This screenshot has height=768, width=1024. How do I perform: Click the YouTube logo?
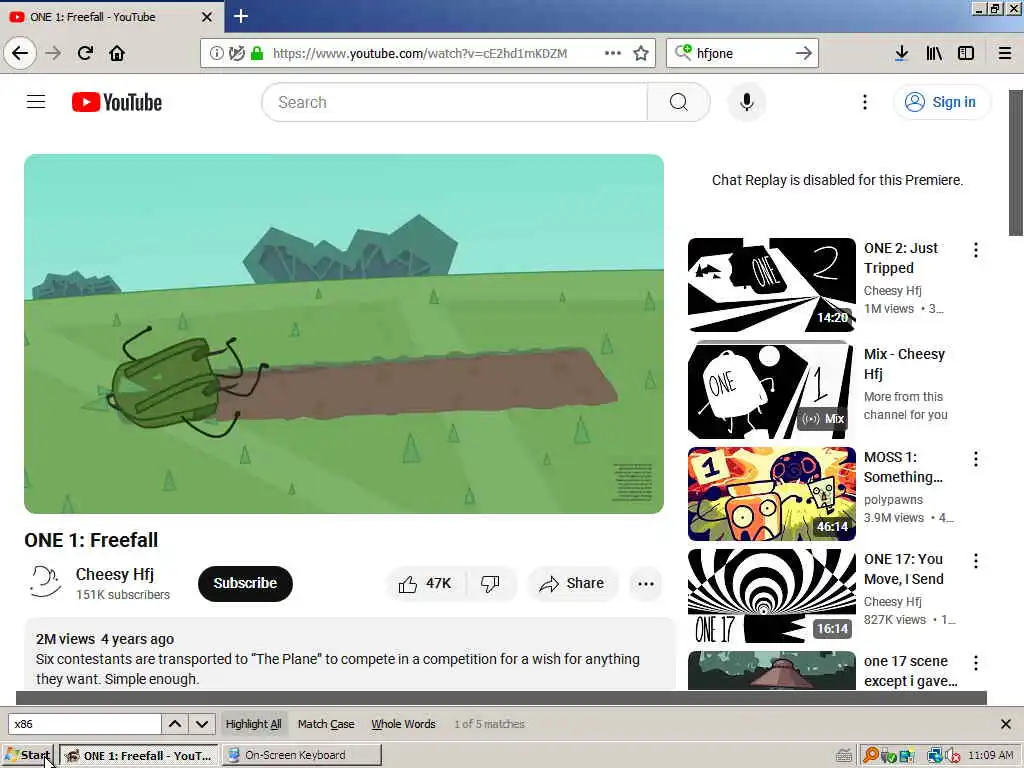click(x=117, y=102)
